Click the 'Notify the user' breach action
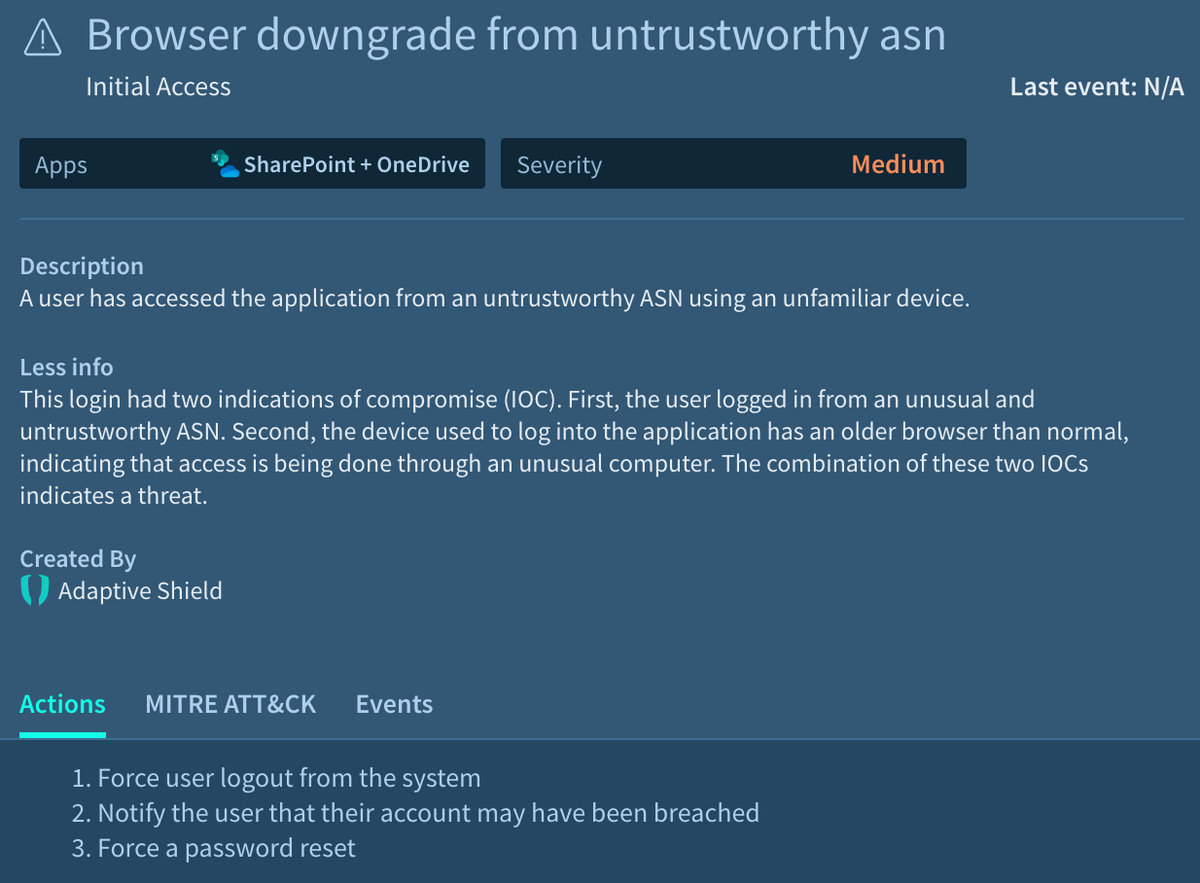Screen dimensions: 1200x883 click(x=415, y=812)
